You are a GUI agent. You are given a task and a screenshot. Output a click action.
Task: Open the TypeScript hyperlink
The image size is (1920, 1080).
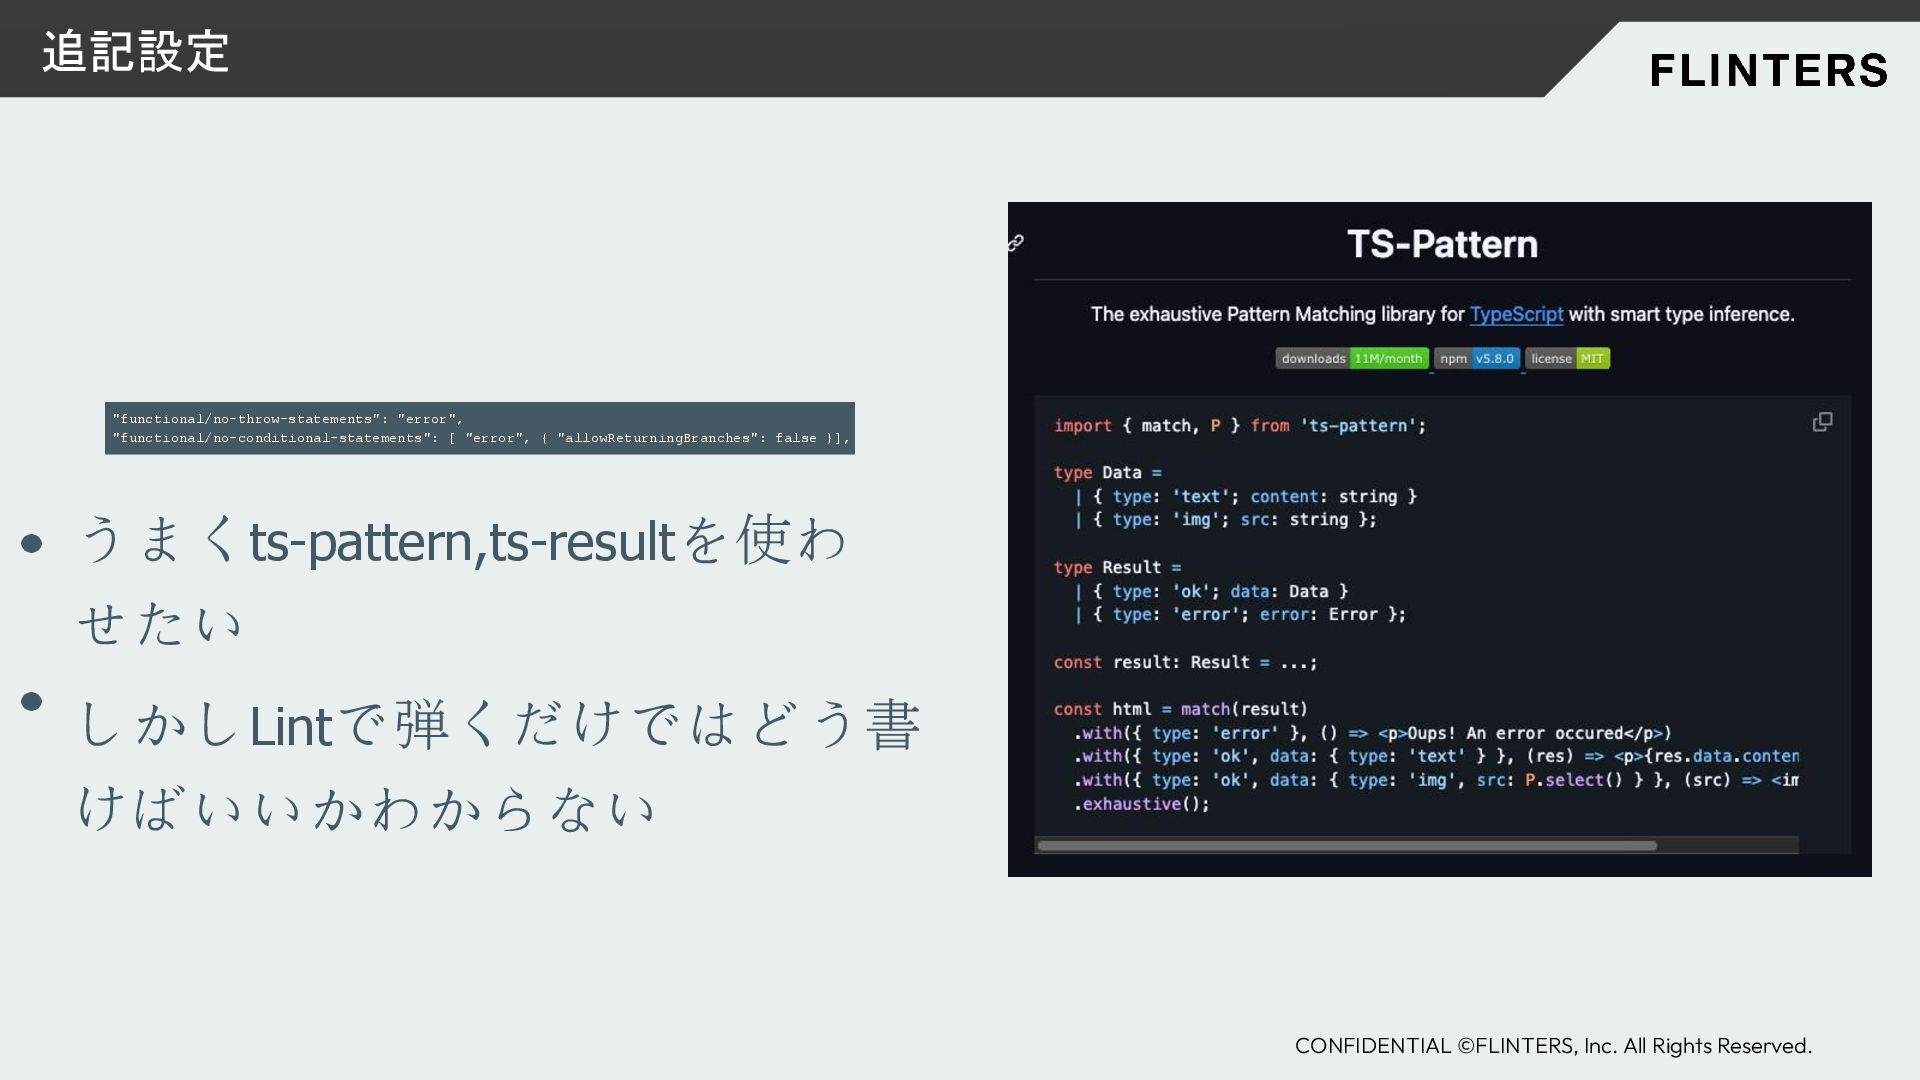[1515, 314]
